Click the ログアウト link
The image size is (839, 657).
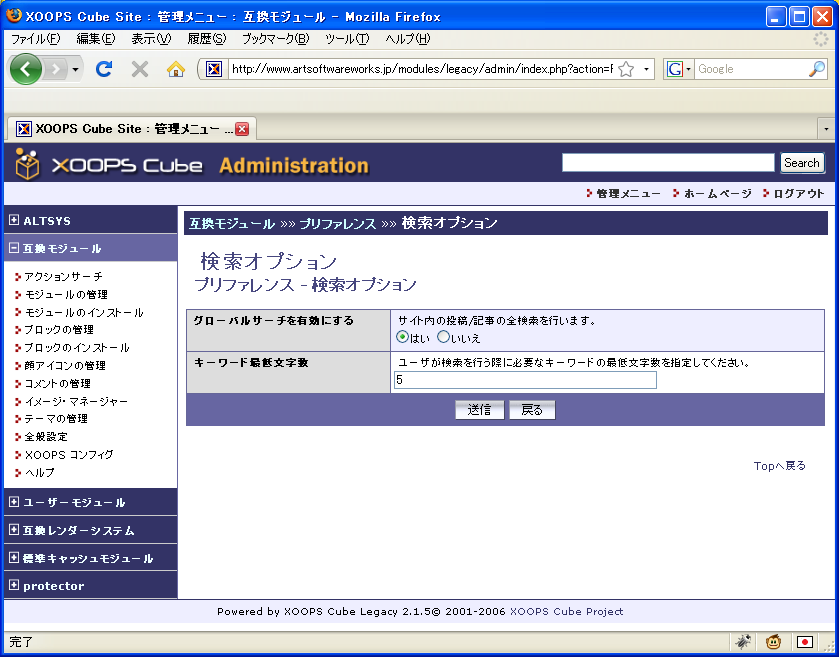click(x=799, y=194)
